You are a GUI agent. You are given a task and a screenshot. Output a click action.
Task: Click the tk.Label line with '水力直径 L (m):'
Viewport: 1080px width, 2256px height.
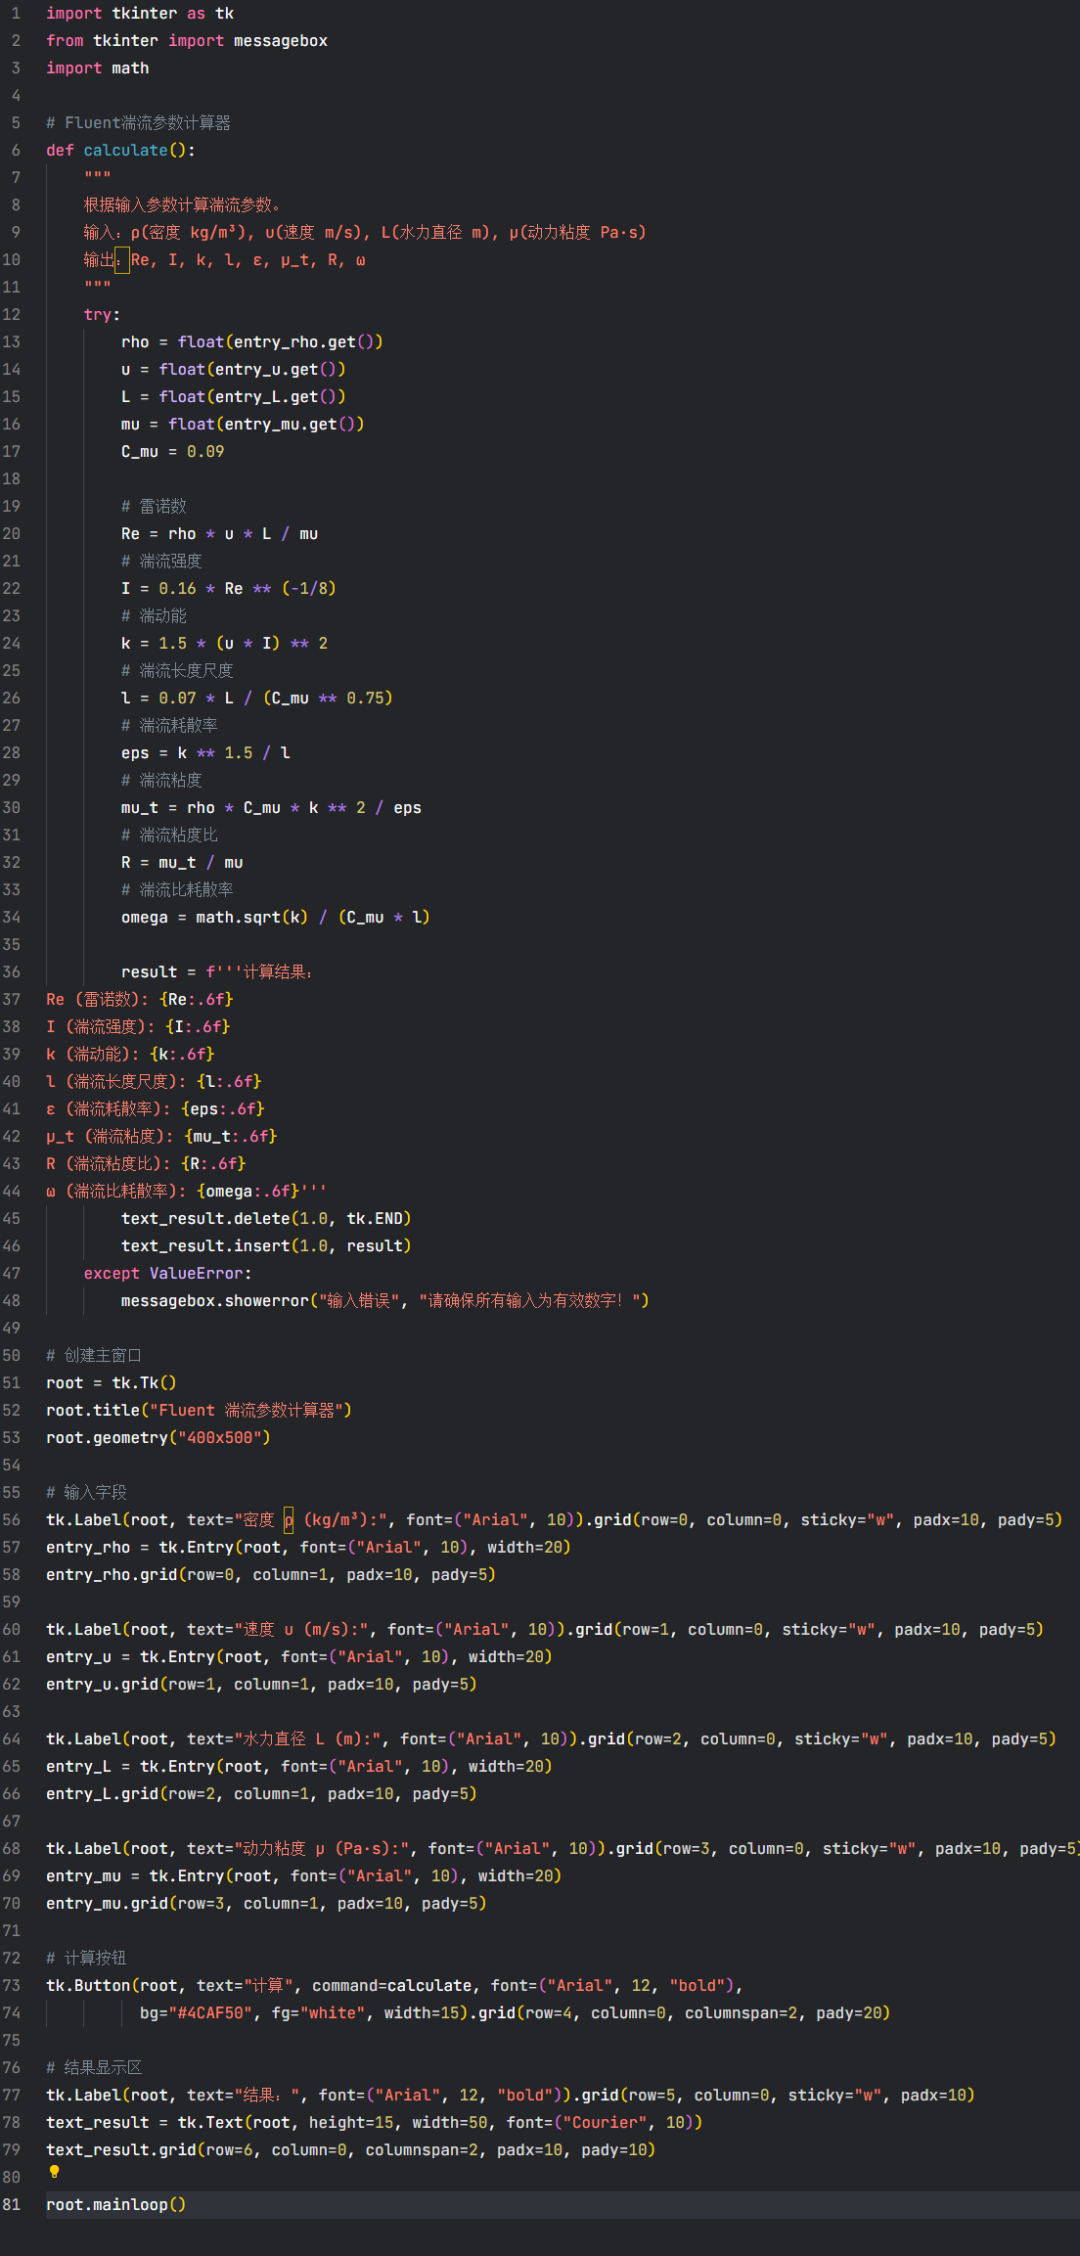point(551,1740)
